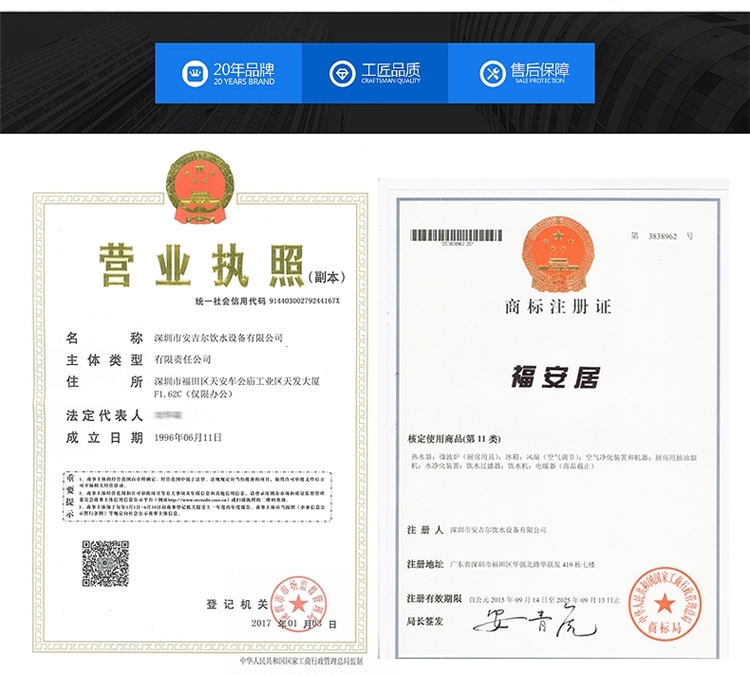Image resolution: width=750 pixels, height=676 pixels.
Task: Click the crown icon beside 20年品牌
Action: click(x=195, y=73)
